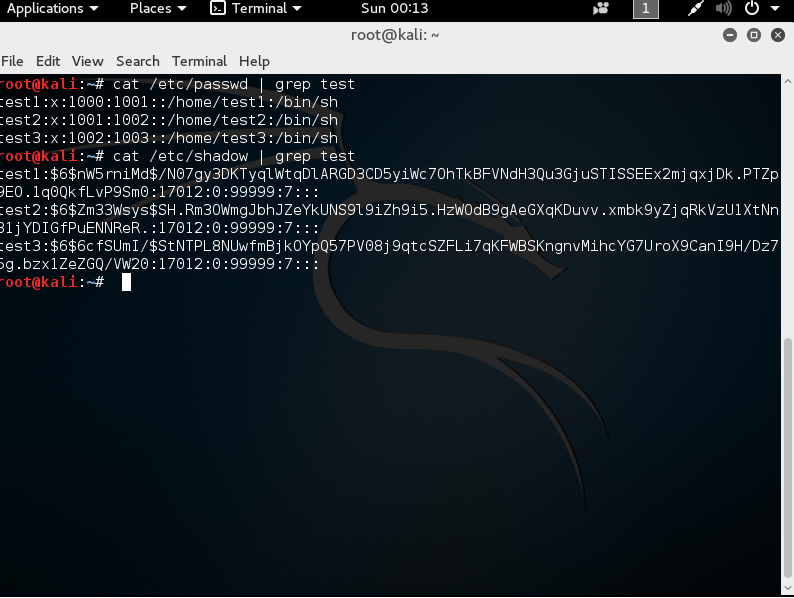Click the 'cat /etc/shadow | grep test' command
The image size is (794, 598).
[x=234, y=156]
